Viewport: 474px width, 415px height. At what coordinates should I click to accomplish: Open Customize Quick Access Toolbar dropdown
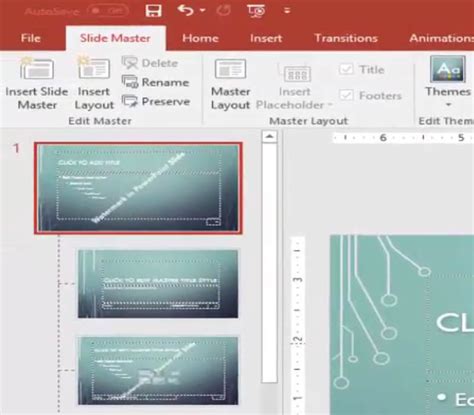287,11
